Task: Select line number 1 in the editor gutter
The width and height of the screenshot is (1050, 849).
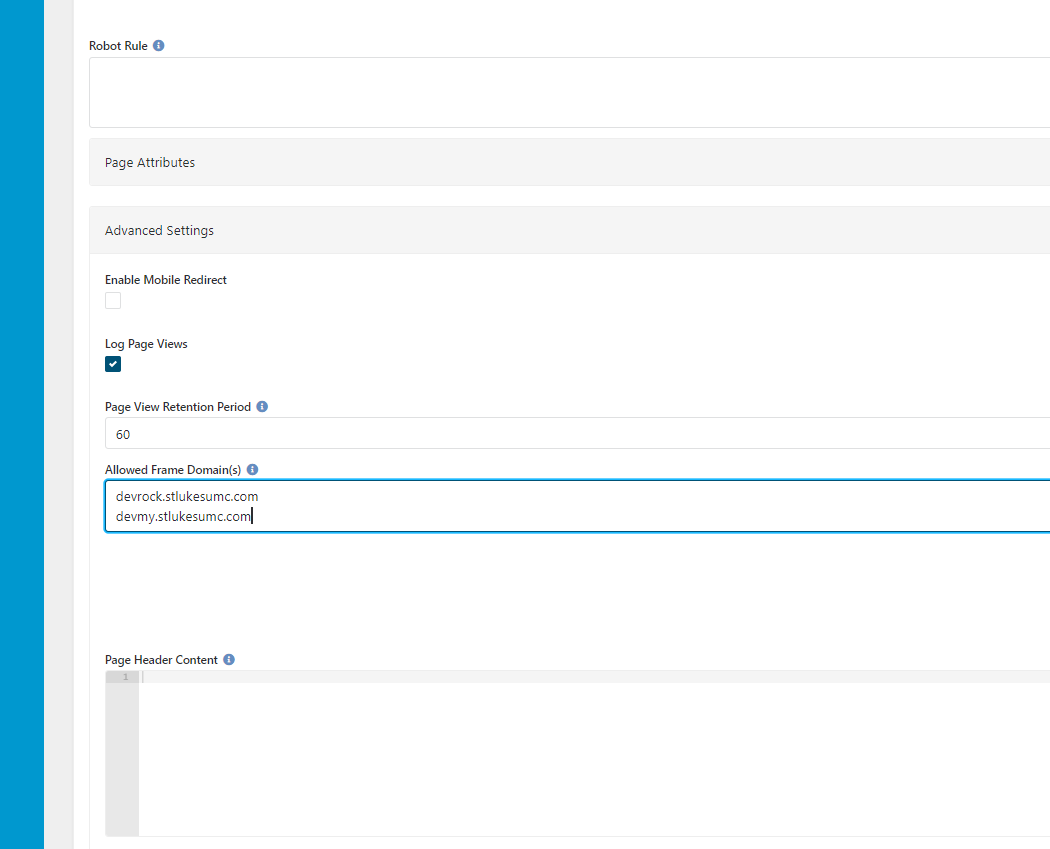Action: coord(125,677)
